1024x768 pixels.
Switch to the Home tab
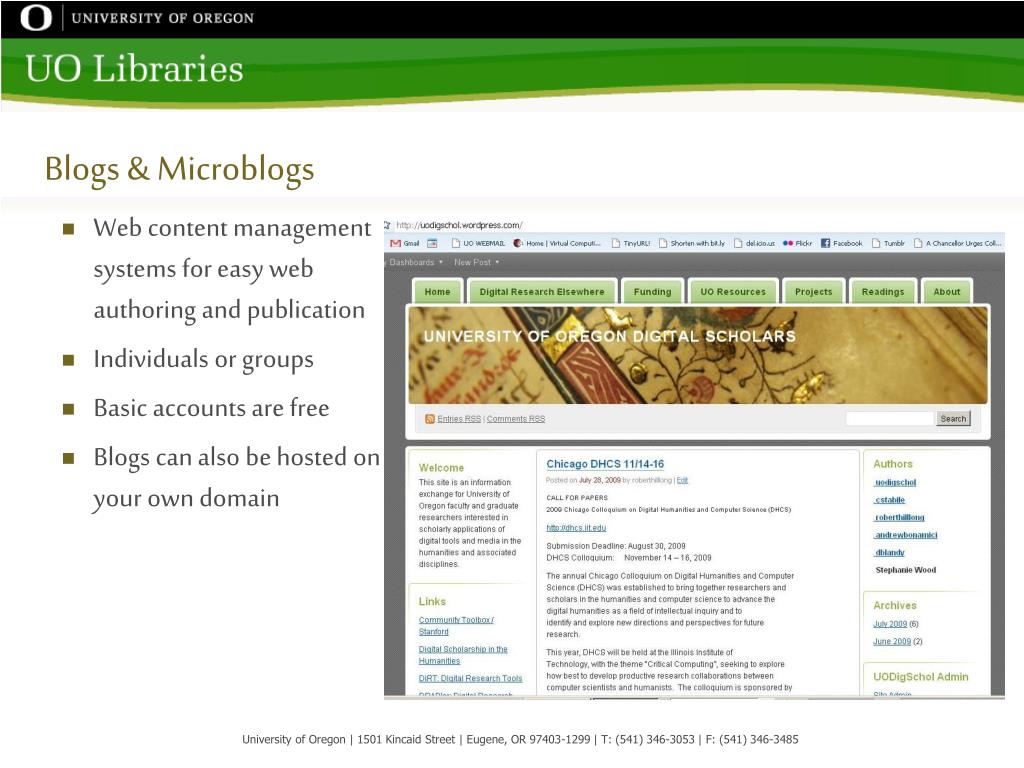438,292
